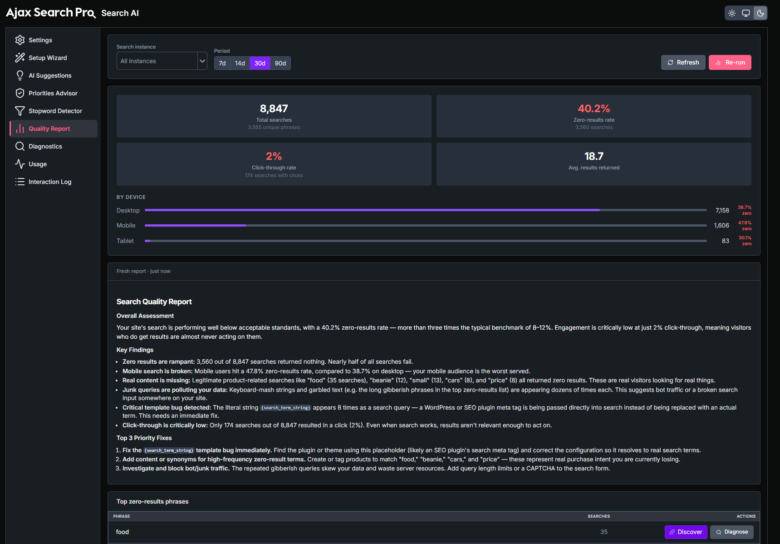This screenshot has width=780, height=544.
Task: Click the 'Overall Assessment' heading
Action: pyautogui.click(x=145, y=316)
